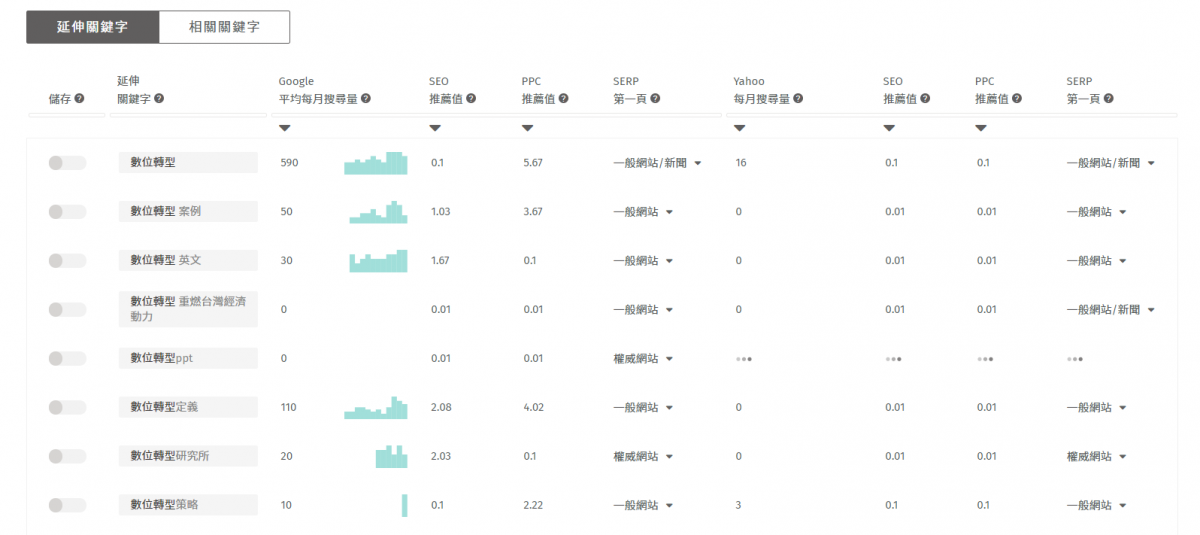Click help icon next to Google 平均每月搜尋量
The width and height of the screenshot is (1200, 535).
click(x=366, y=99)
